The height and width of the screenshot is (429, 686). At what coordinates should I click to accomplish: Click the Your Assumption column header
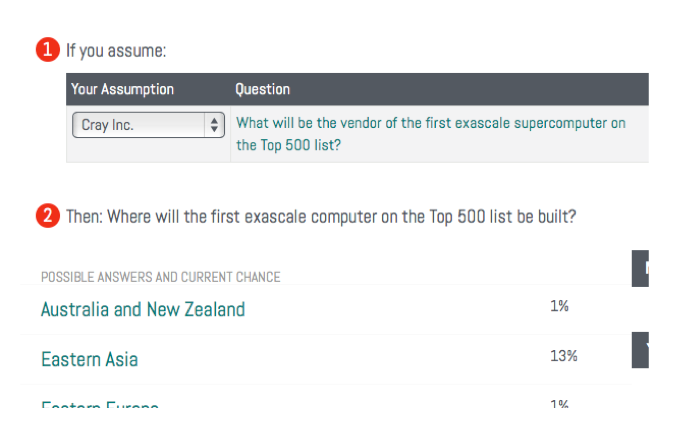click(122, 89)
